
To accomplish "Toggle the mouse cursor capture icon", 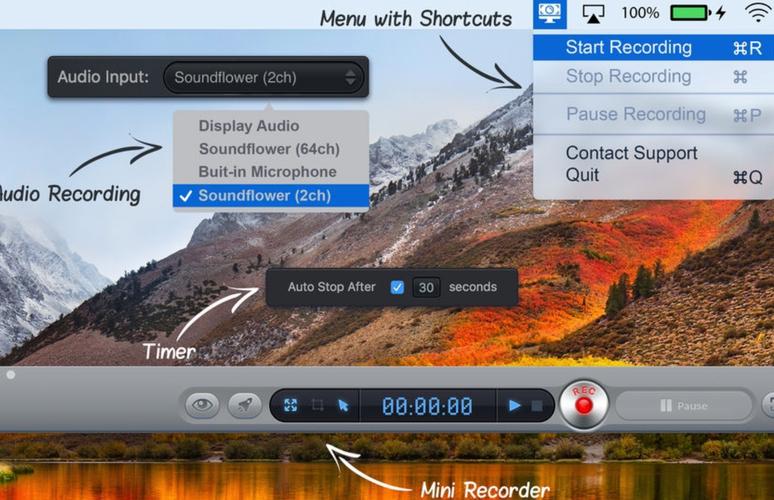I will click(344, 406).
